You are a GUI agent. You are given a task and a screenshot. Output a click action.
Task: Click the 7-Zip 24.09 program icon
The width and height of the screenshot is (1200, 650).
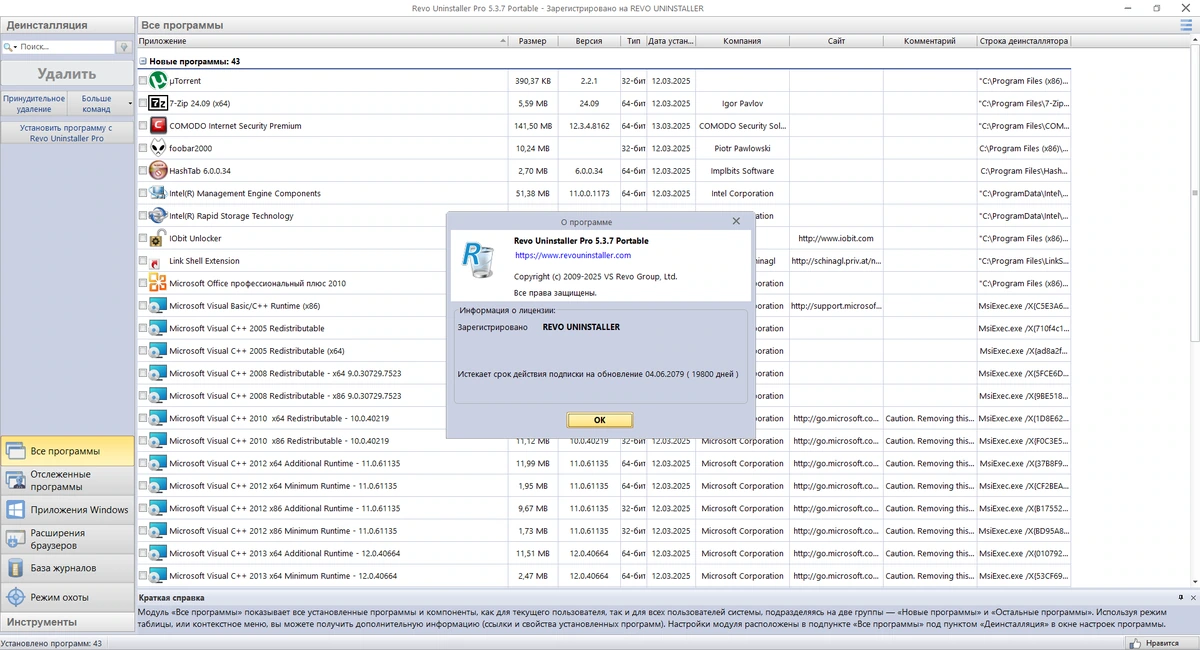pos(158,103)
